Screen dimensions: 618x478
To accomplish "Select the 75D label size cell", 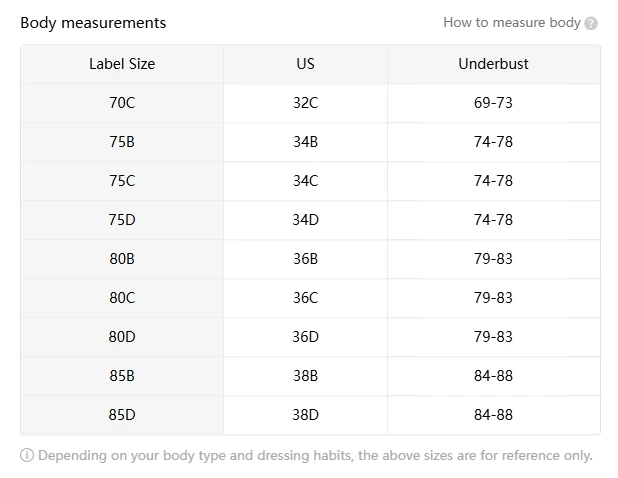I will [x=122, y=220].
